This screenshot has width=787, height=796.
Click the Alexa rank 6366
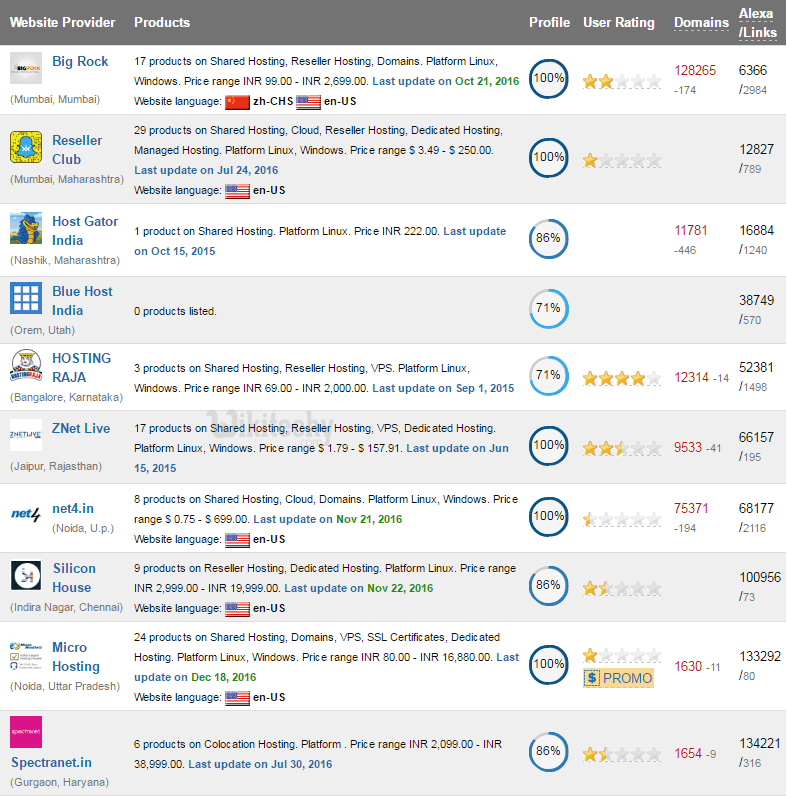click(752, 71)
